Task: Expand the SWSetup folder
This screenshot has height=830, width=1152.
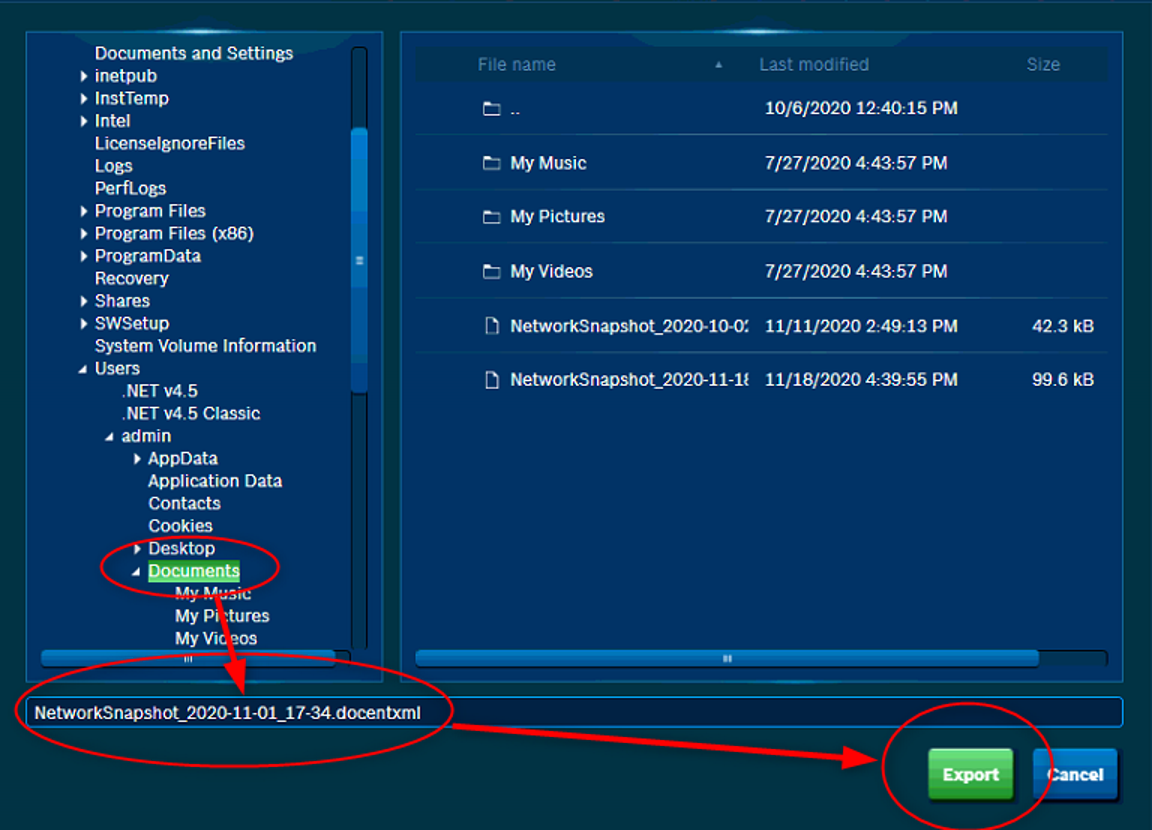Action: point(84,324)
